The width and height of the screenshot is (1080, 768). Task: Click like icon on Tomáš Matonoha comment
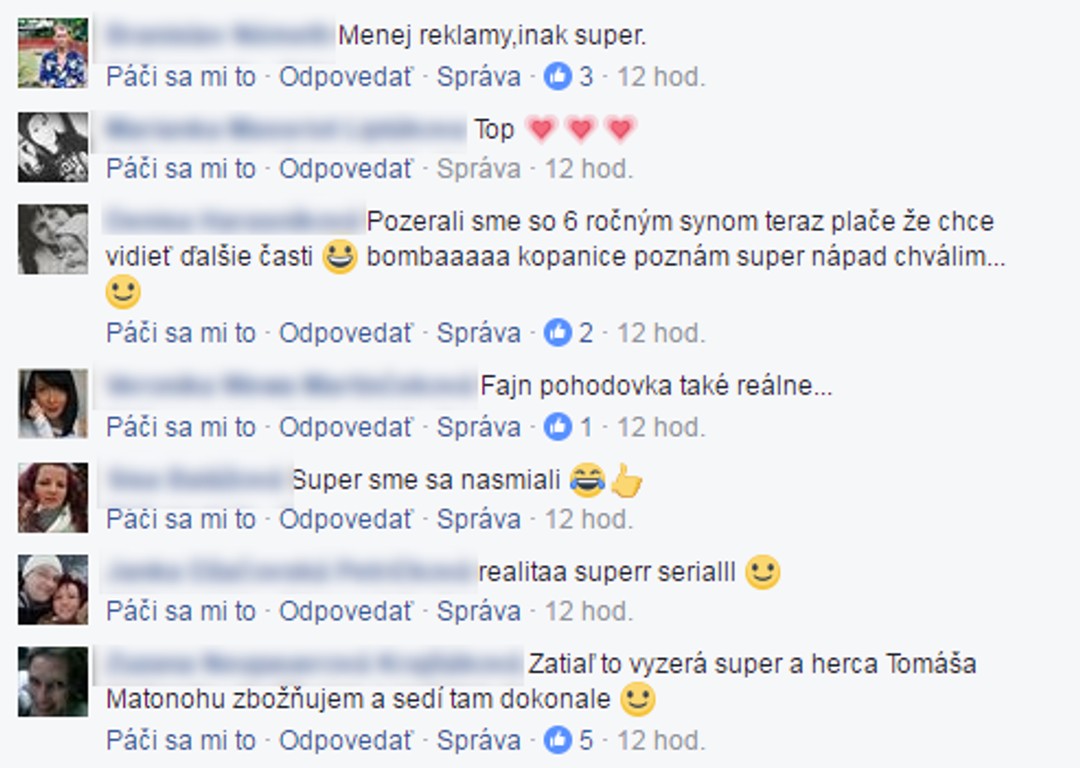click(557, 740)
